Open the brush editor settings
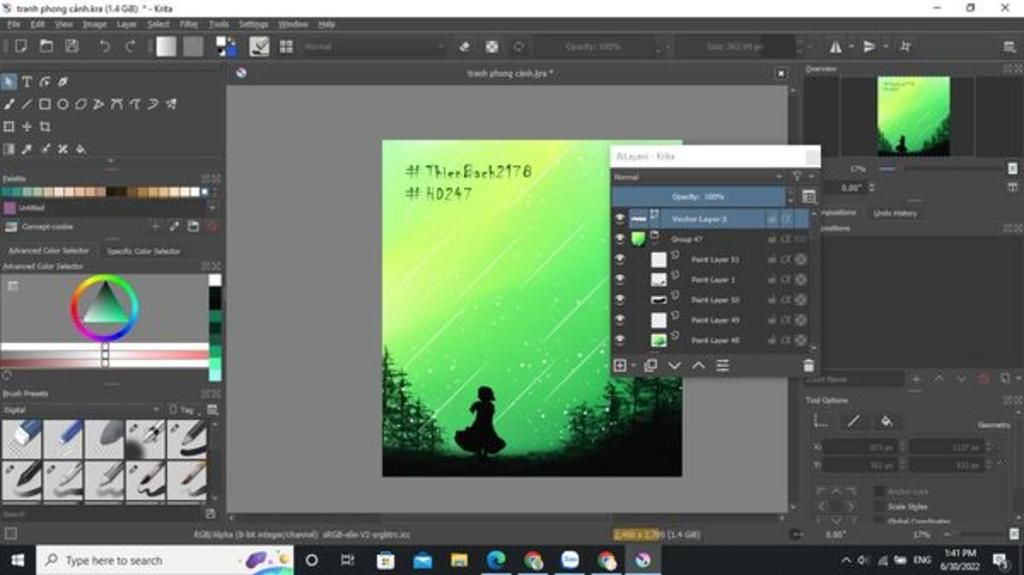Viewport: 1024px width, 575px height. [x=259, y=46]
